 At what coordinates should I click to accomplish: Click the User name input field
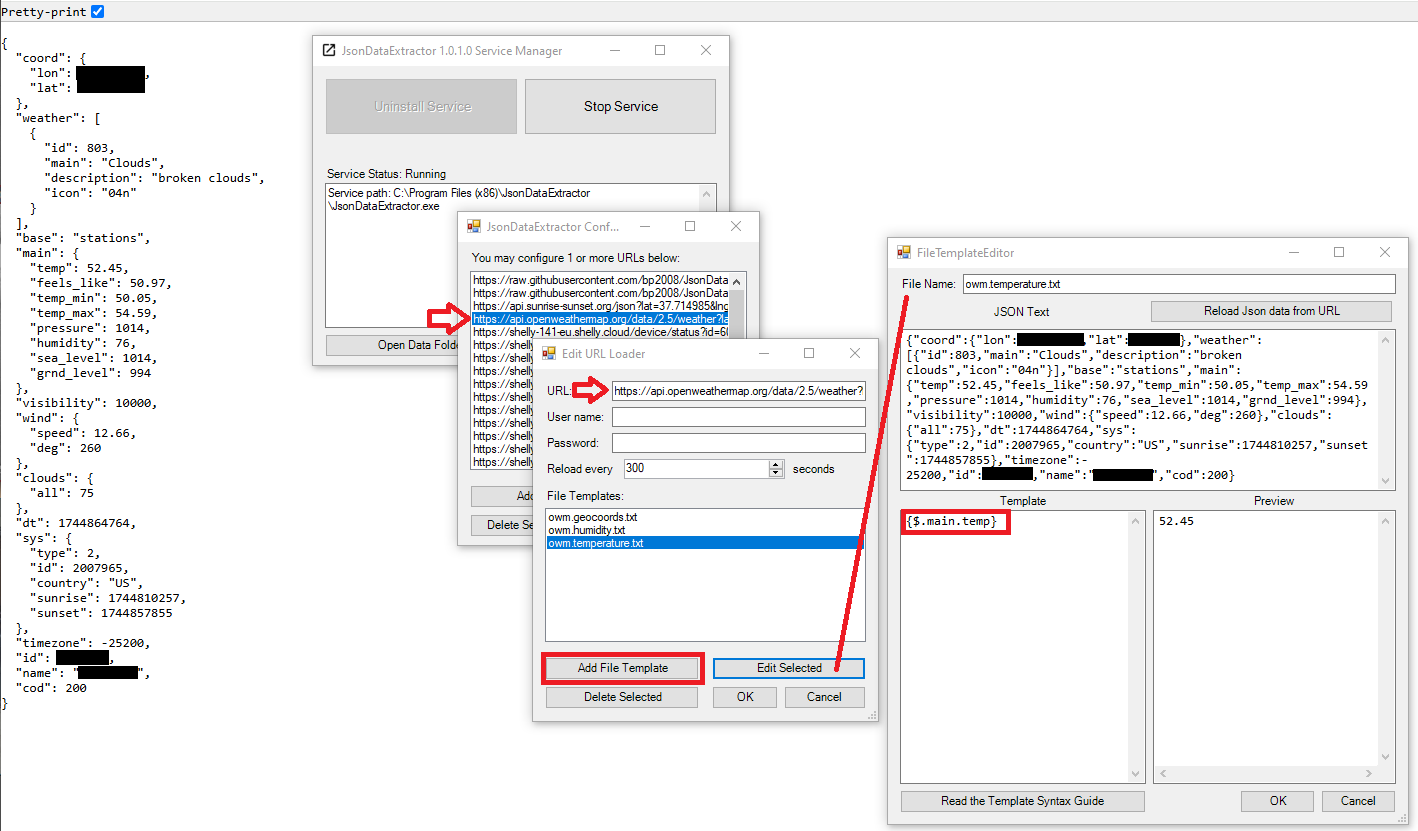[x=738, y=417]
